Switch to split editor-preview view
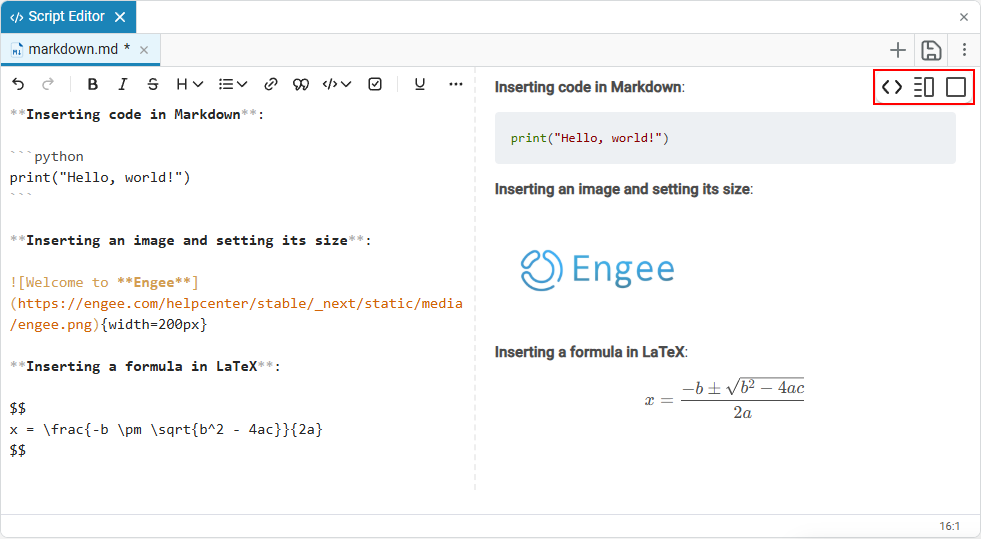This screenshot has width=981, height=539. coord(923,87)
